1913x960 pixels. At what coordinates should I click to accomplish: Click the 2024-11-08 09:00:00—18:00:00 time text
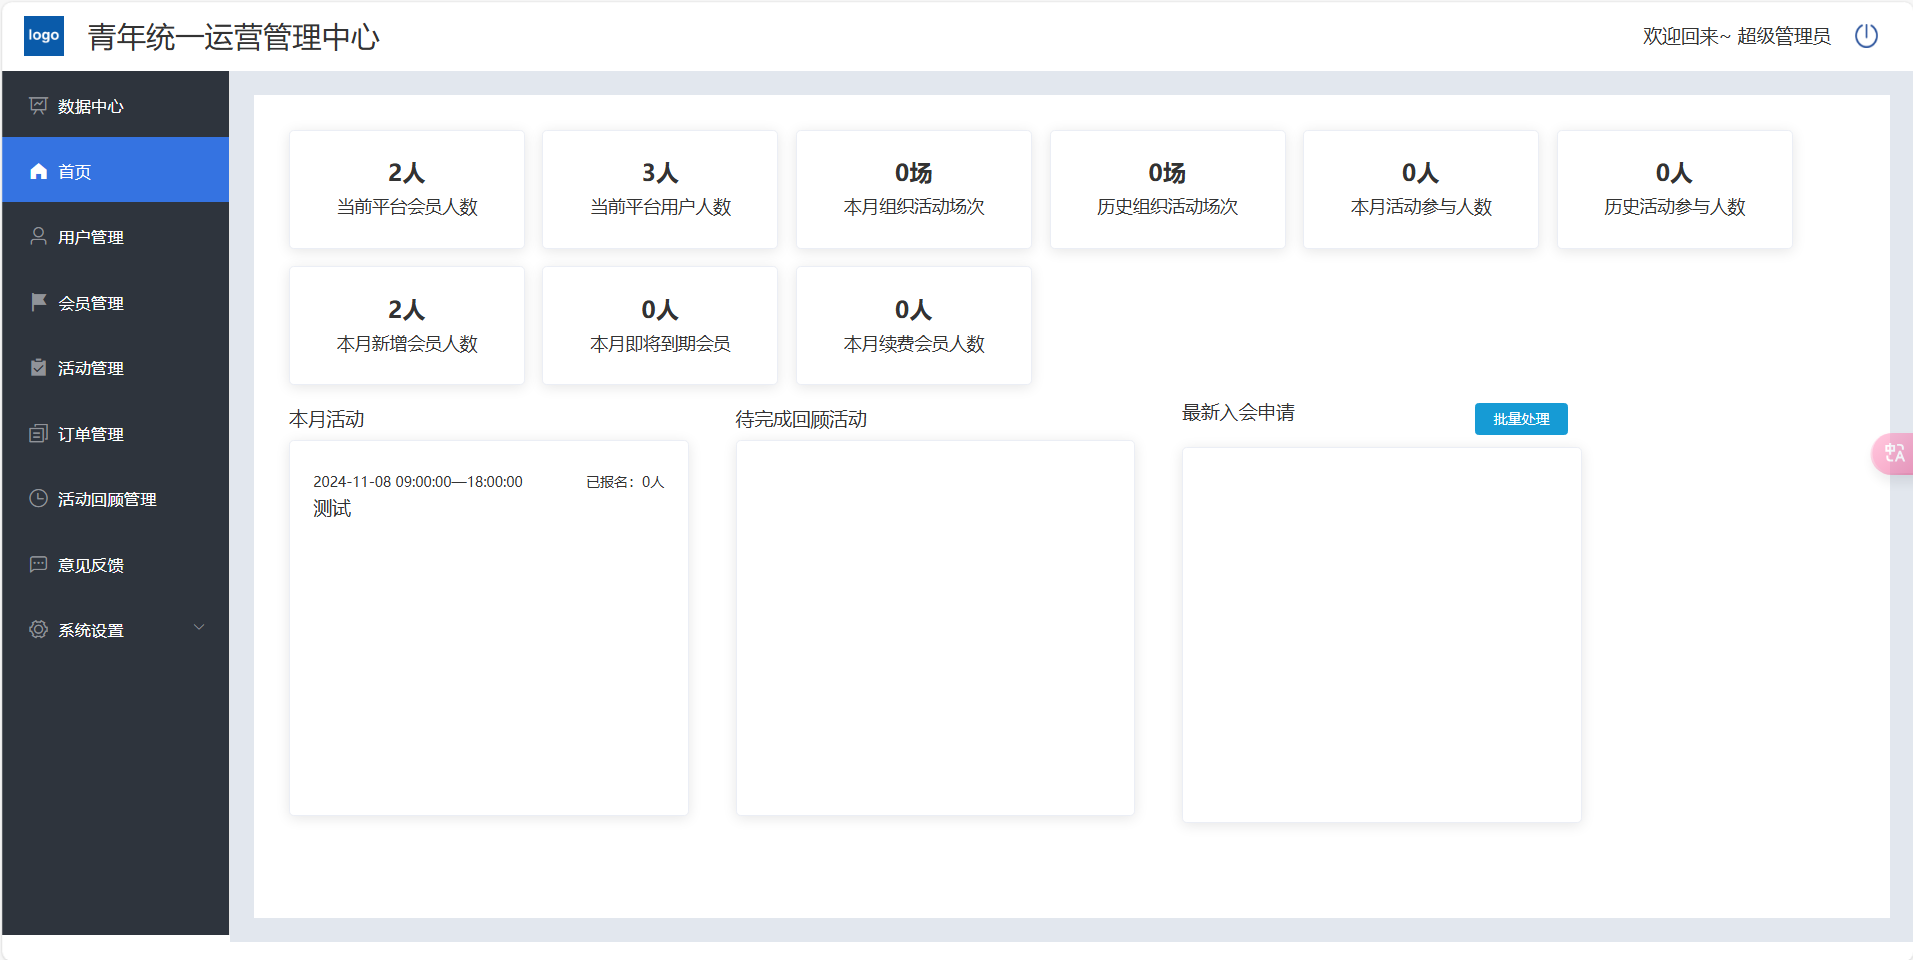(x=418, y=481)
